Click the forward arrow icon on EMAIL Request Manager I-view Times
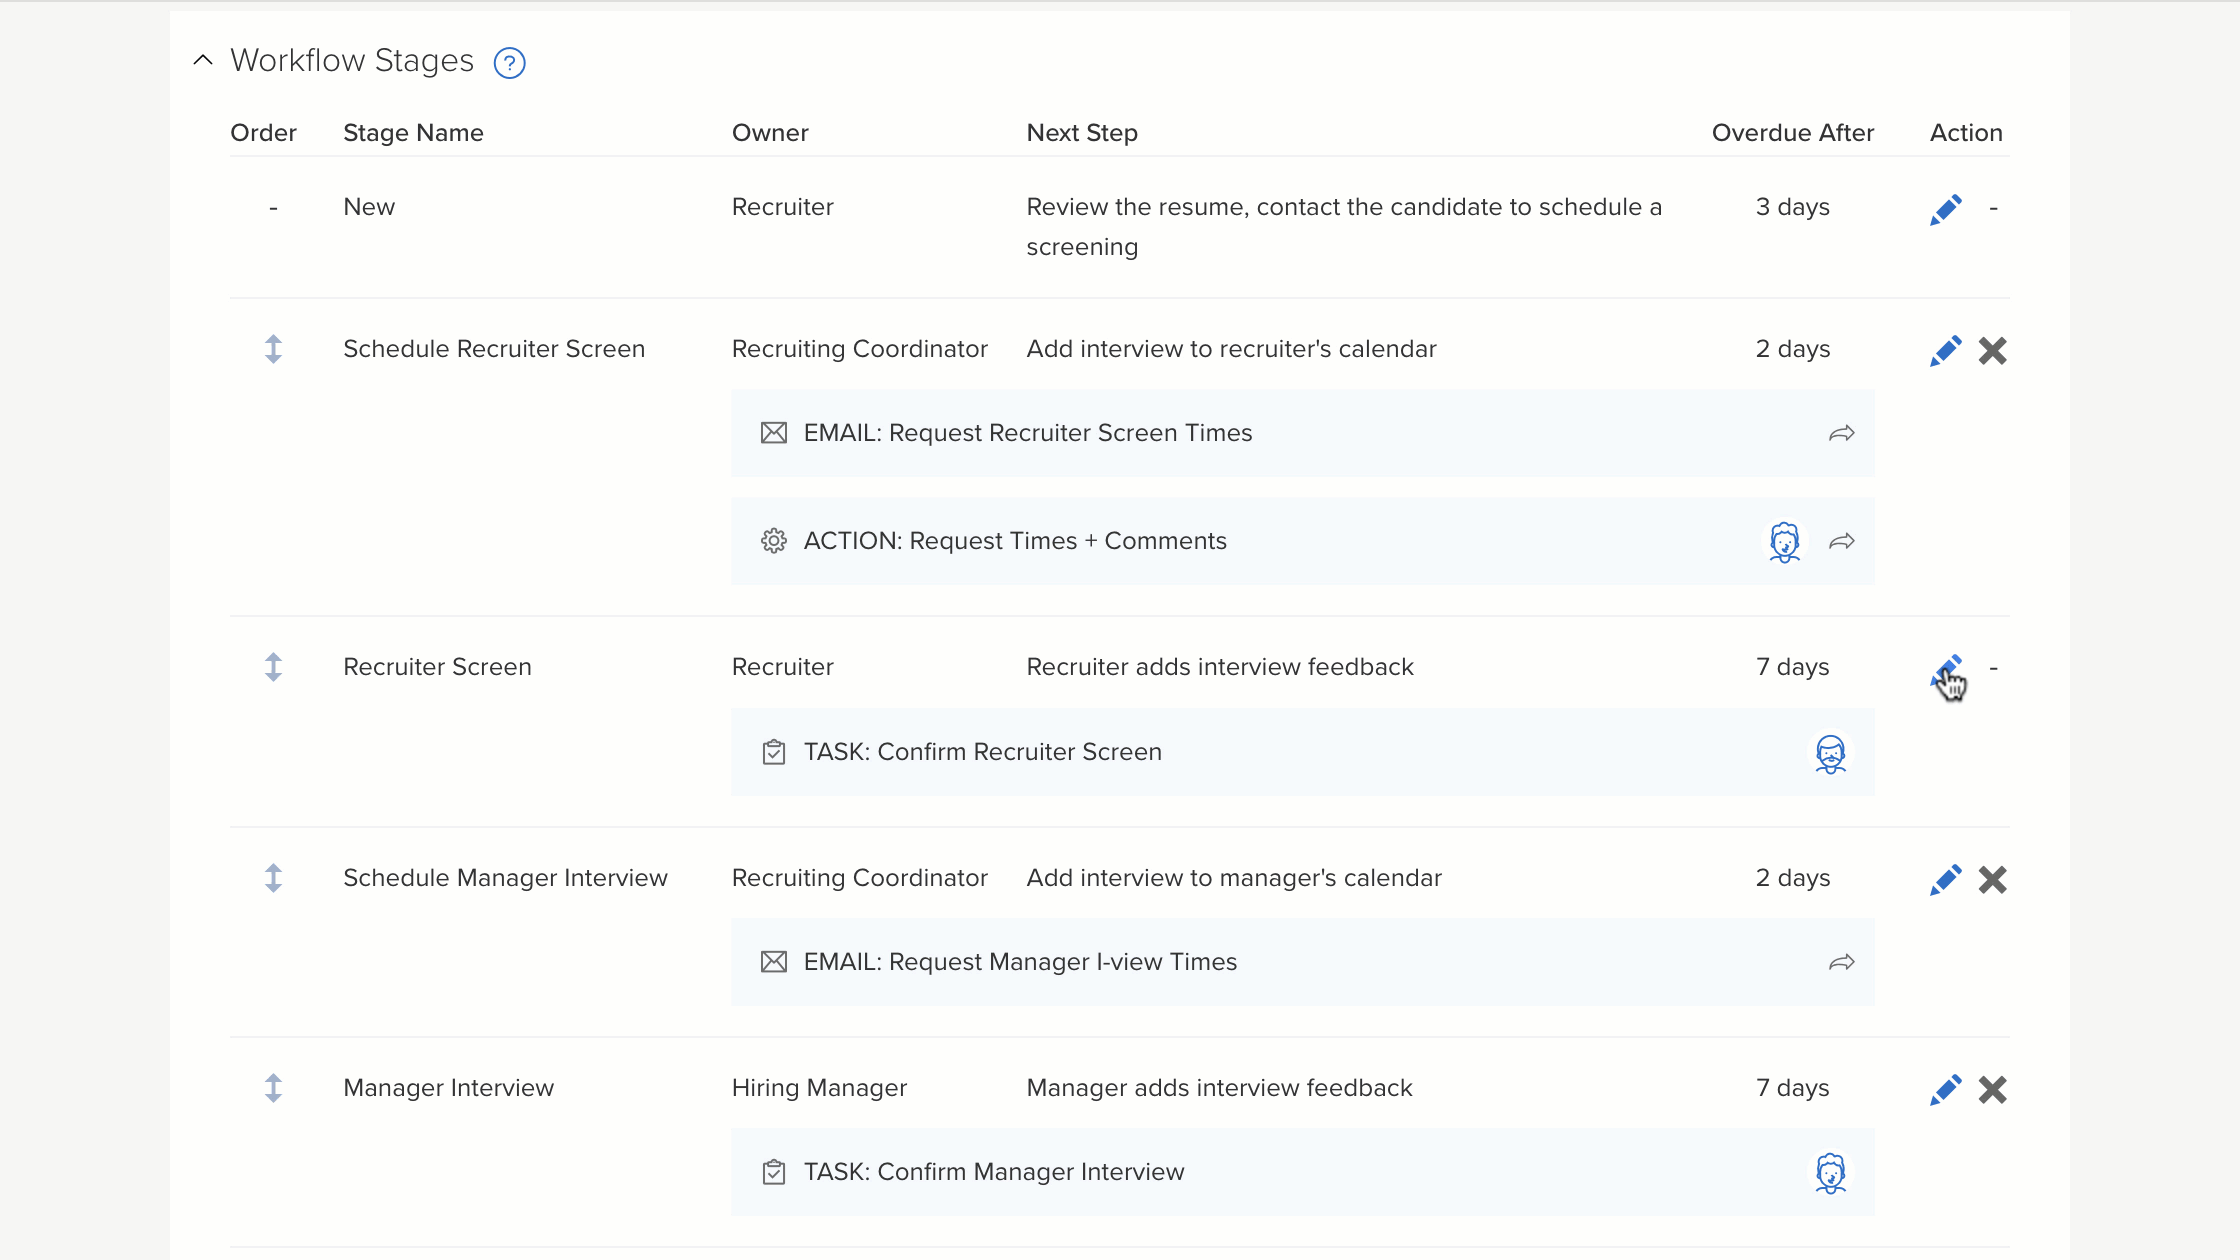The image size is (2240, 1260). pos(1842,962)
